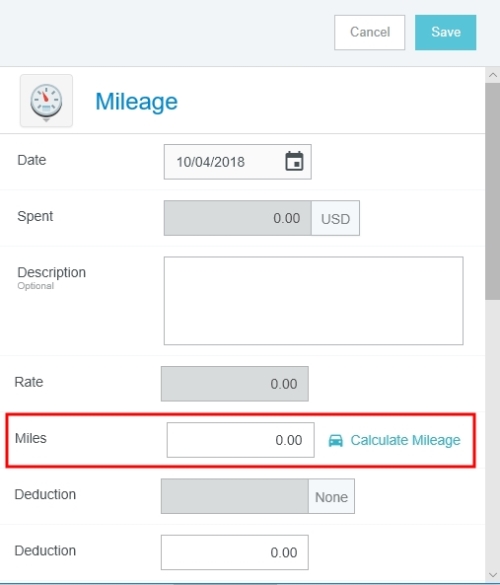Focus the Date field showing 10/04/2018
The width and height of the screenshot is (500, 585).
pyautogui.click(x=237, y=162)
